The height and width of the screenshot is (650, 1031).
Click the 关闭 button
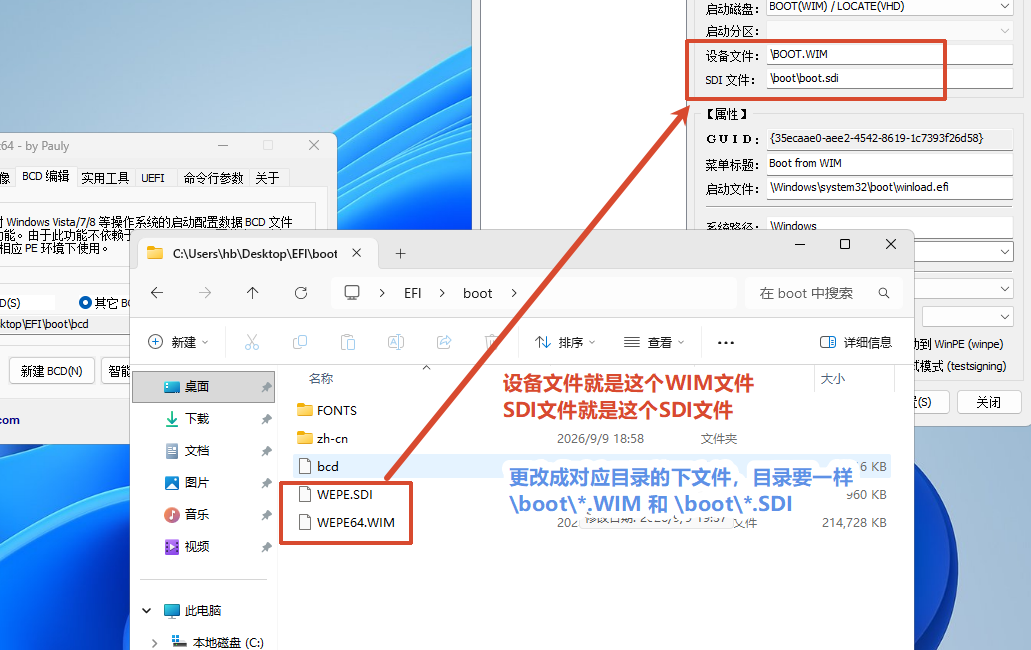(988, 402)
